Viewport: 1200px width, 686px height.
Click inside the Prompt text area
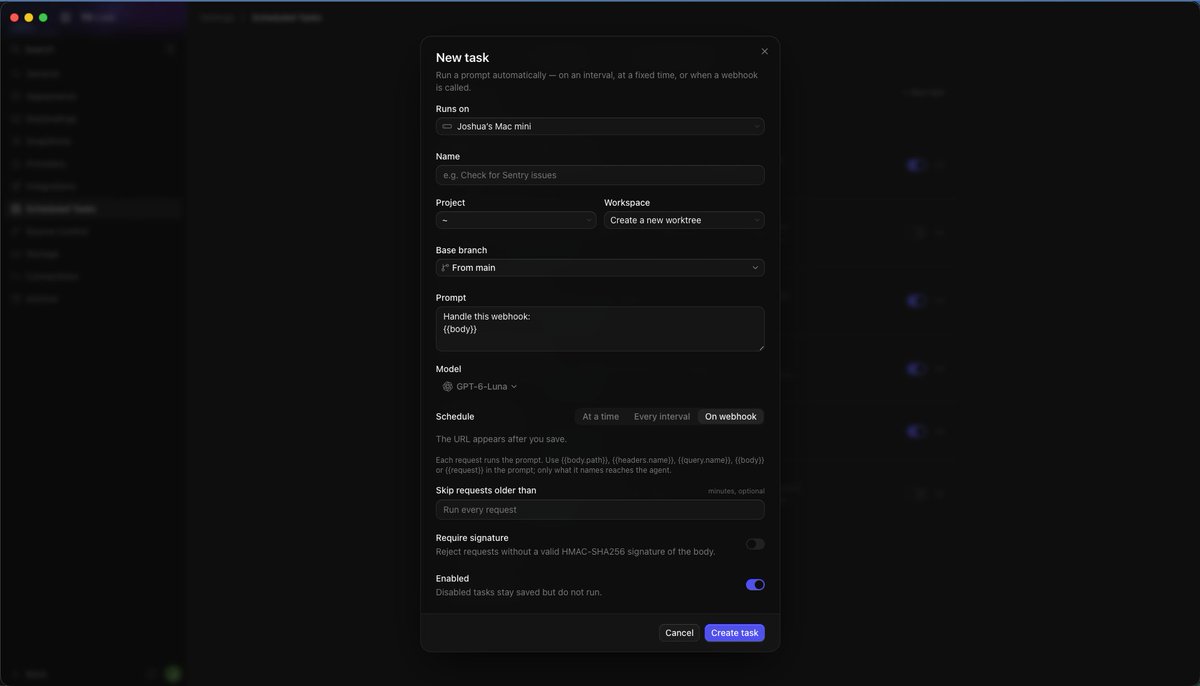pyautogui.click(x=600, y=329)
